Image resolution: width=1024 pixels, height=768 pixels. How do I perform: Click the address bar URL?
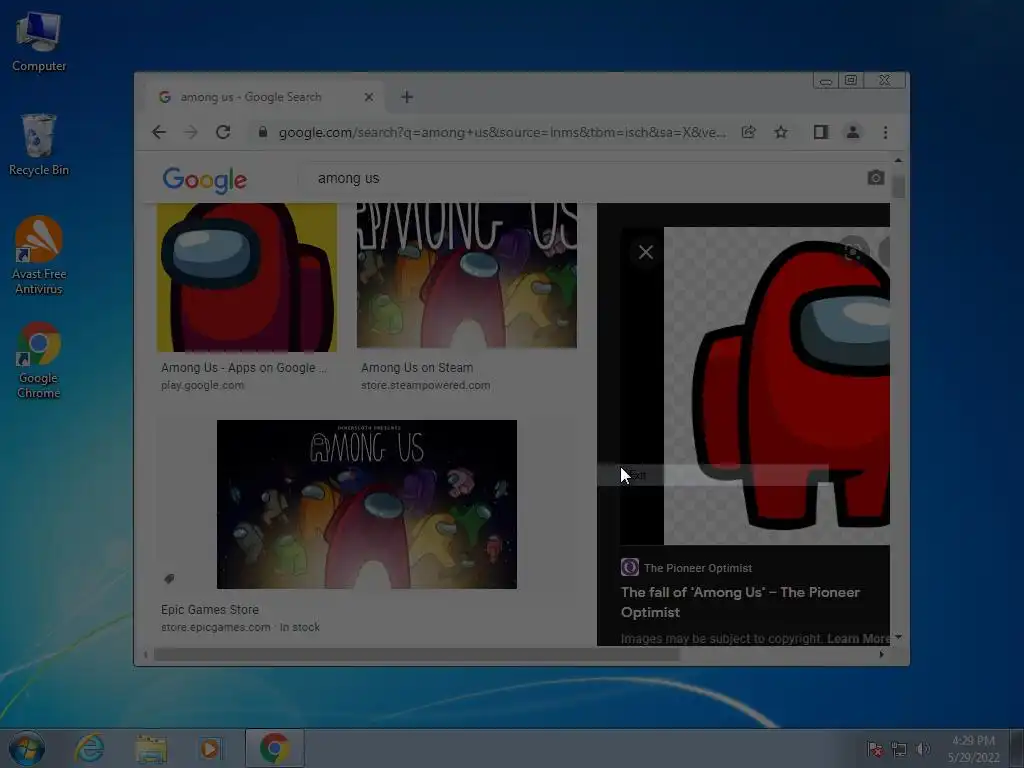(502, 133)
